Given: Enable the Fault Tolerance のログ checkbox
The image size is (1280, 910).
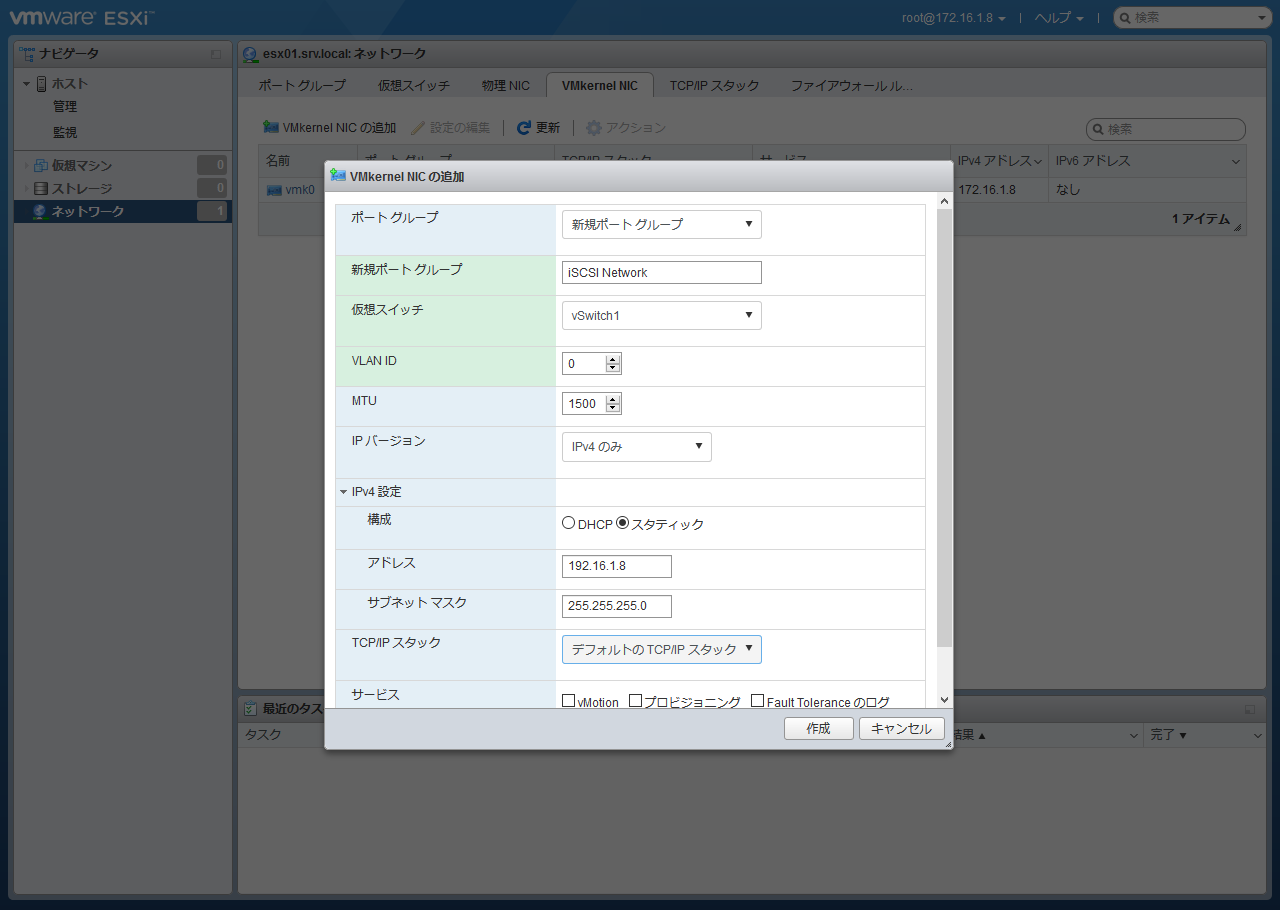Looking at the screenshot, I should (x=758, y=702).
